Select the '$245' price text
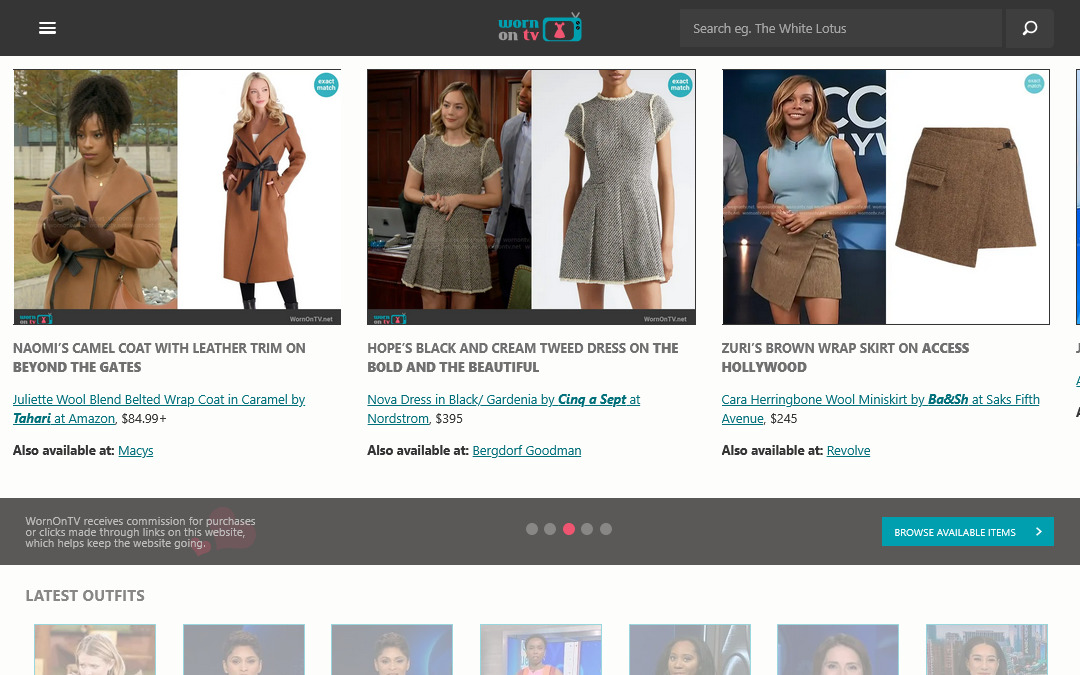Image resolution: width=1080 pixels, height=675 pixels. (x=784, y=419)
